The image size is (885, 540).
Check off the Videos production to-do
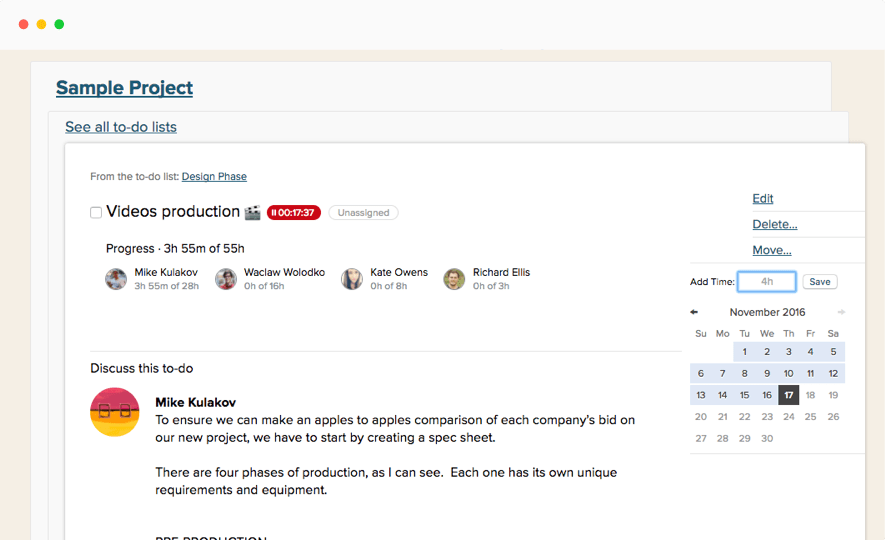click(x=96, y=212)
